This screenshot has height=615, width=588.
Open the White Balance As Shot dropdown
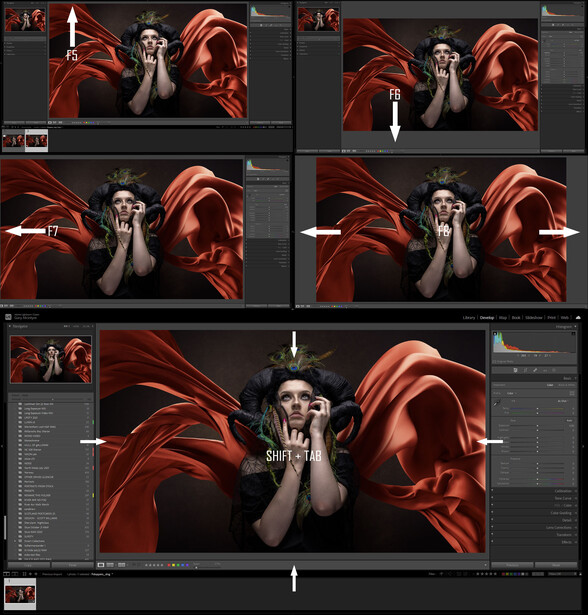point(563,401)
